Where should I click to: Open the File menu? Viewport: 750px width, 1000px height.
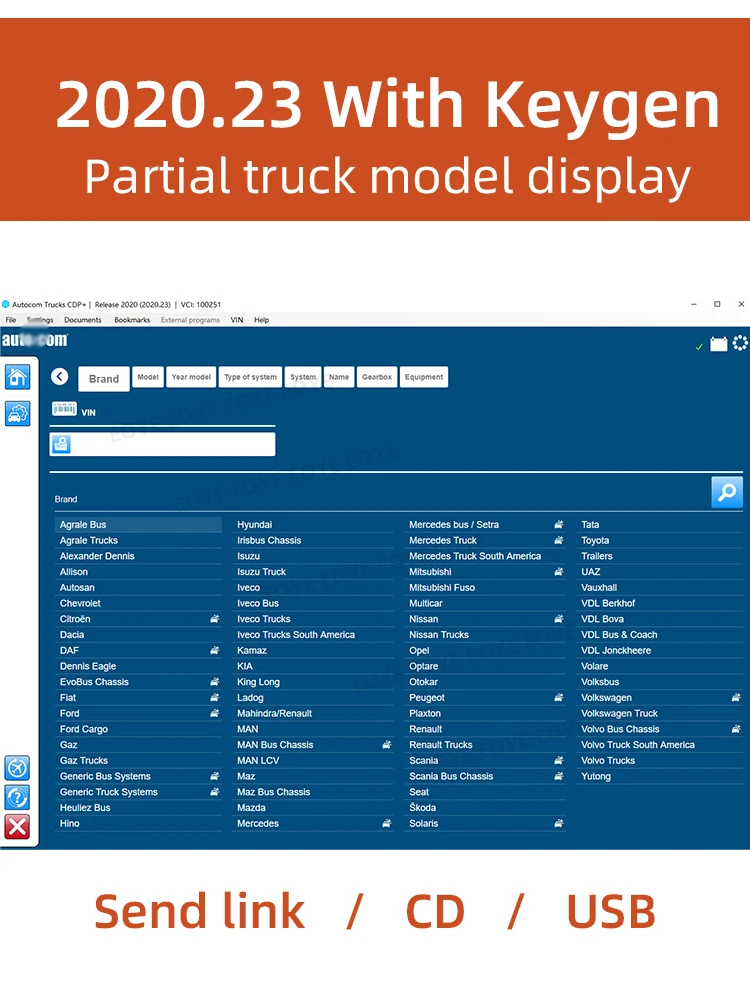coord(11,320)
